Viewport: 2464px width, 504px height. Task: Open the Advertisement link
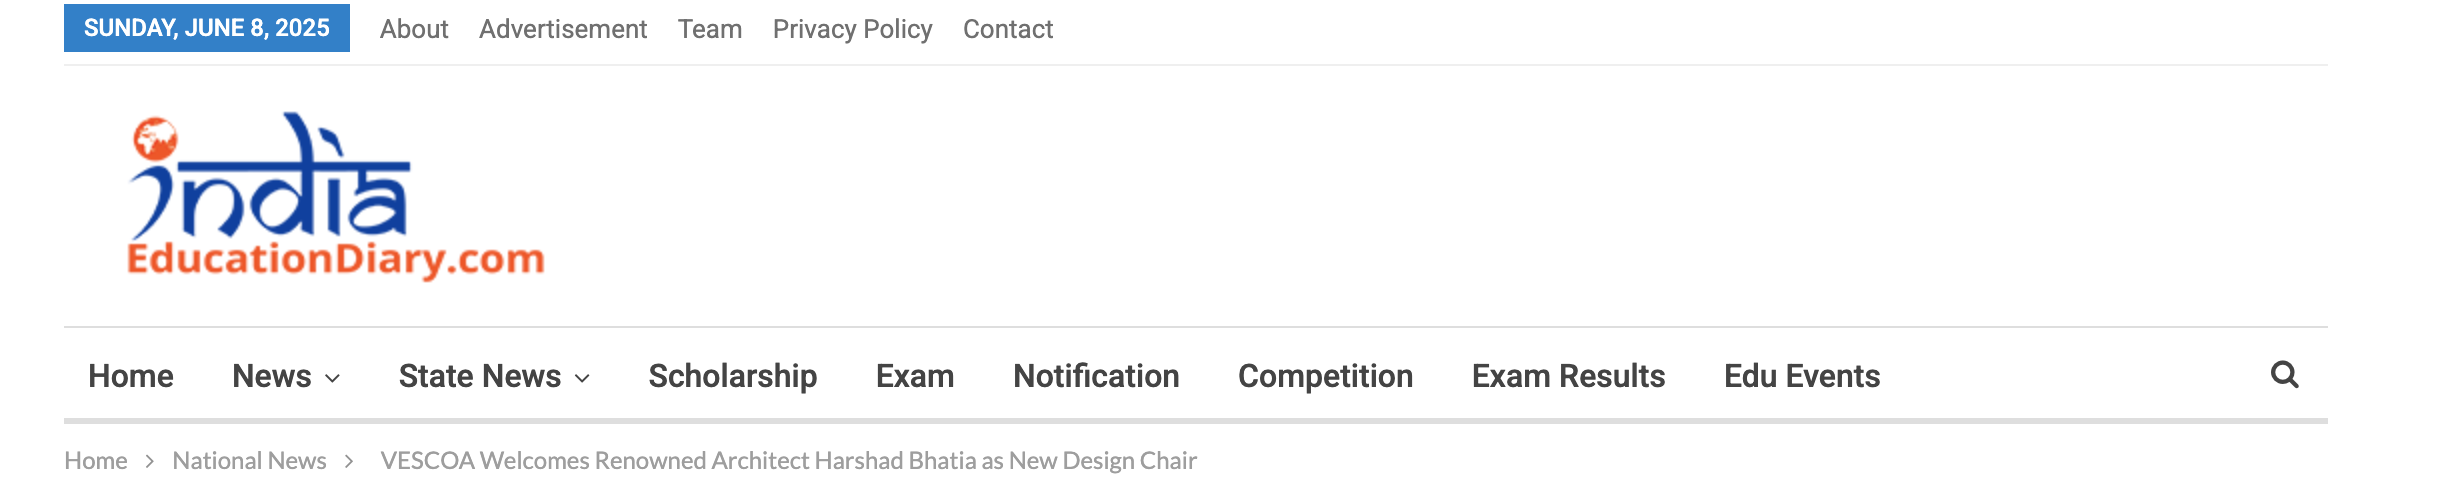563,29
